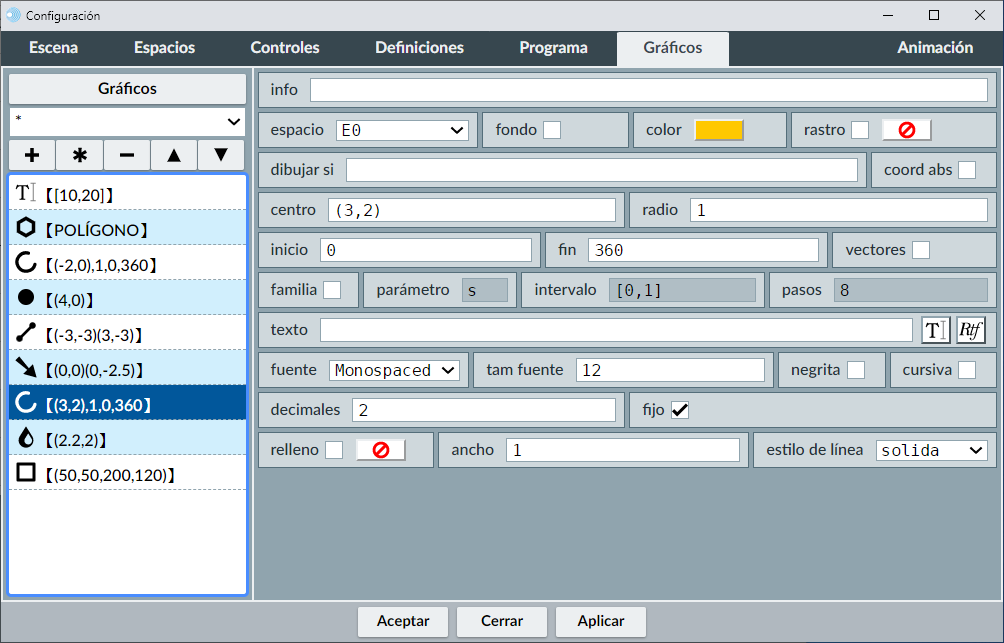Click the minus icon to delete graphic
The width and height of the screenshot is (1004, 643).
click(x=127, y=155)
